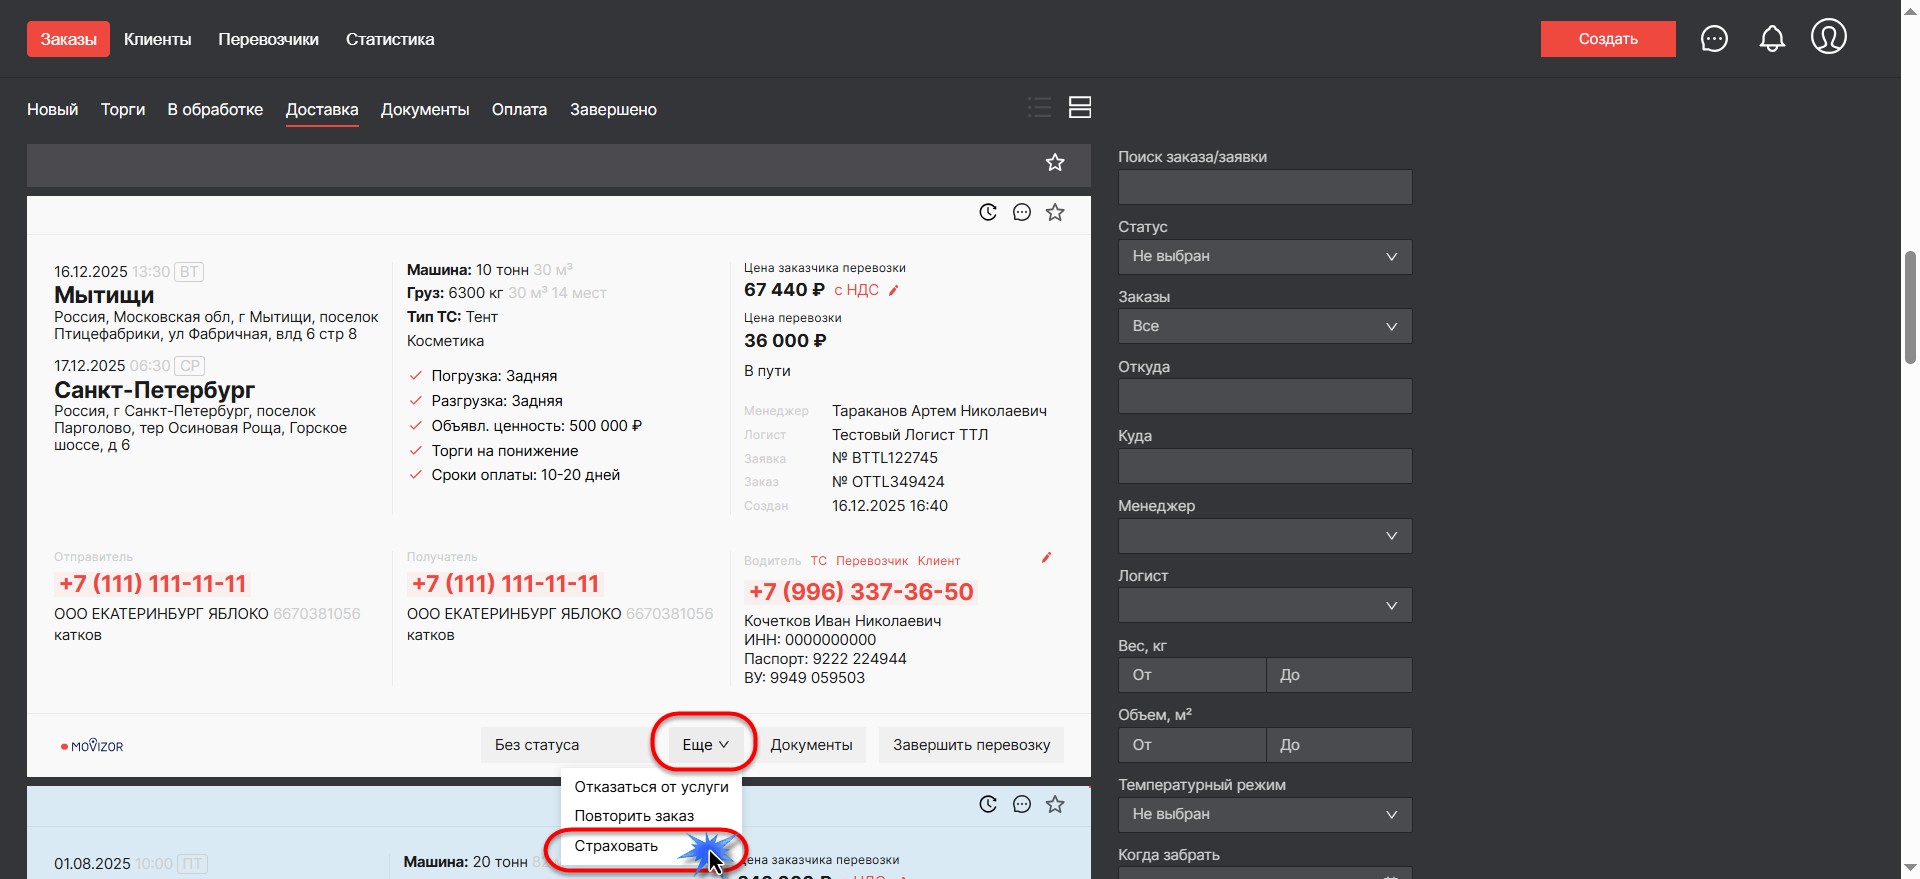This screenshot has width=1920, height=879.
Task: Toggle favorite star on top collapsed order
Action: click(x=1055, y=162)
